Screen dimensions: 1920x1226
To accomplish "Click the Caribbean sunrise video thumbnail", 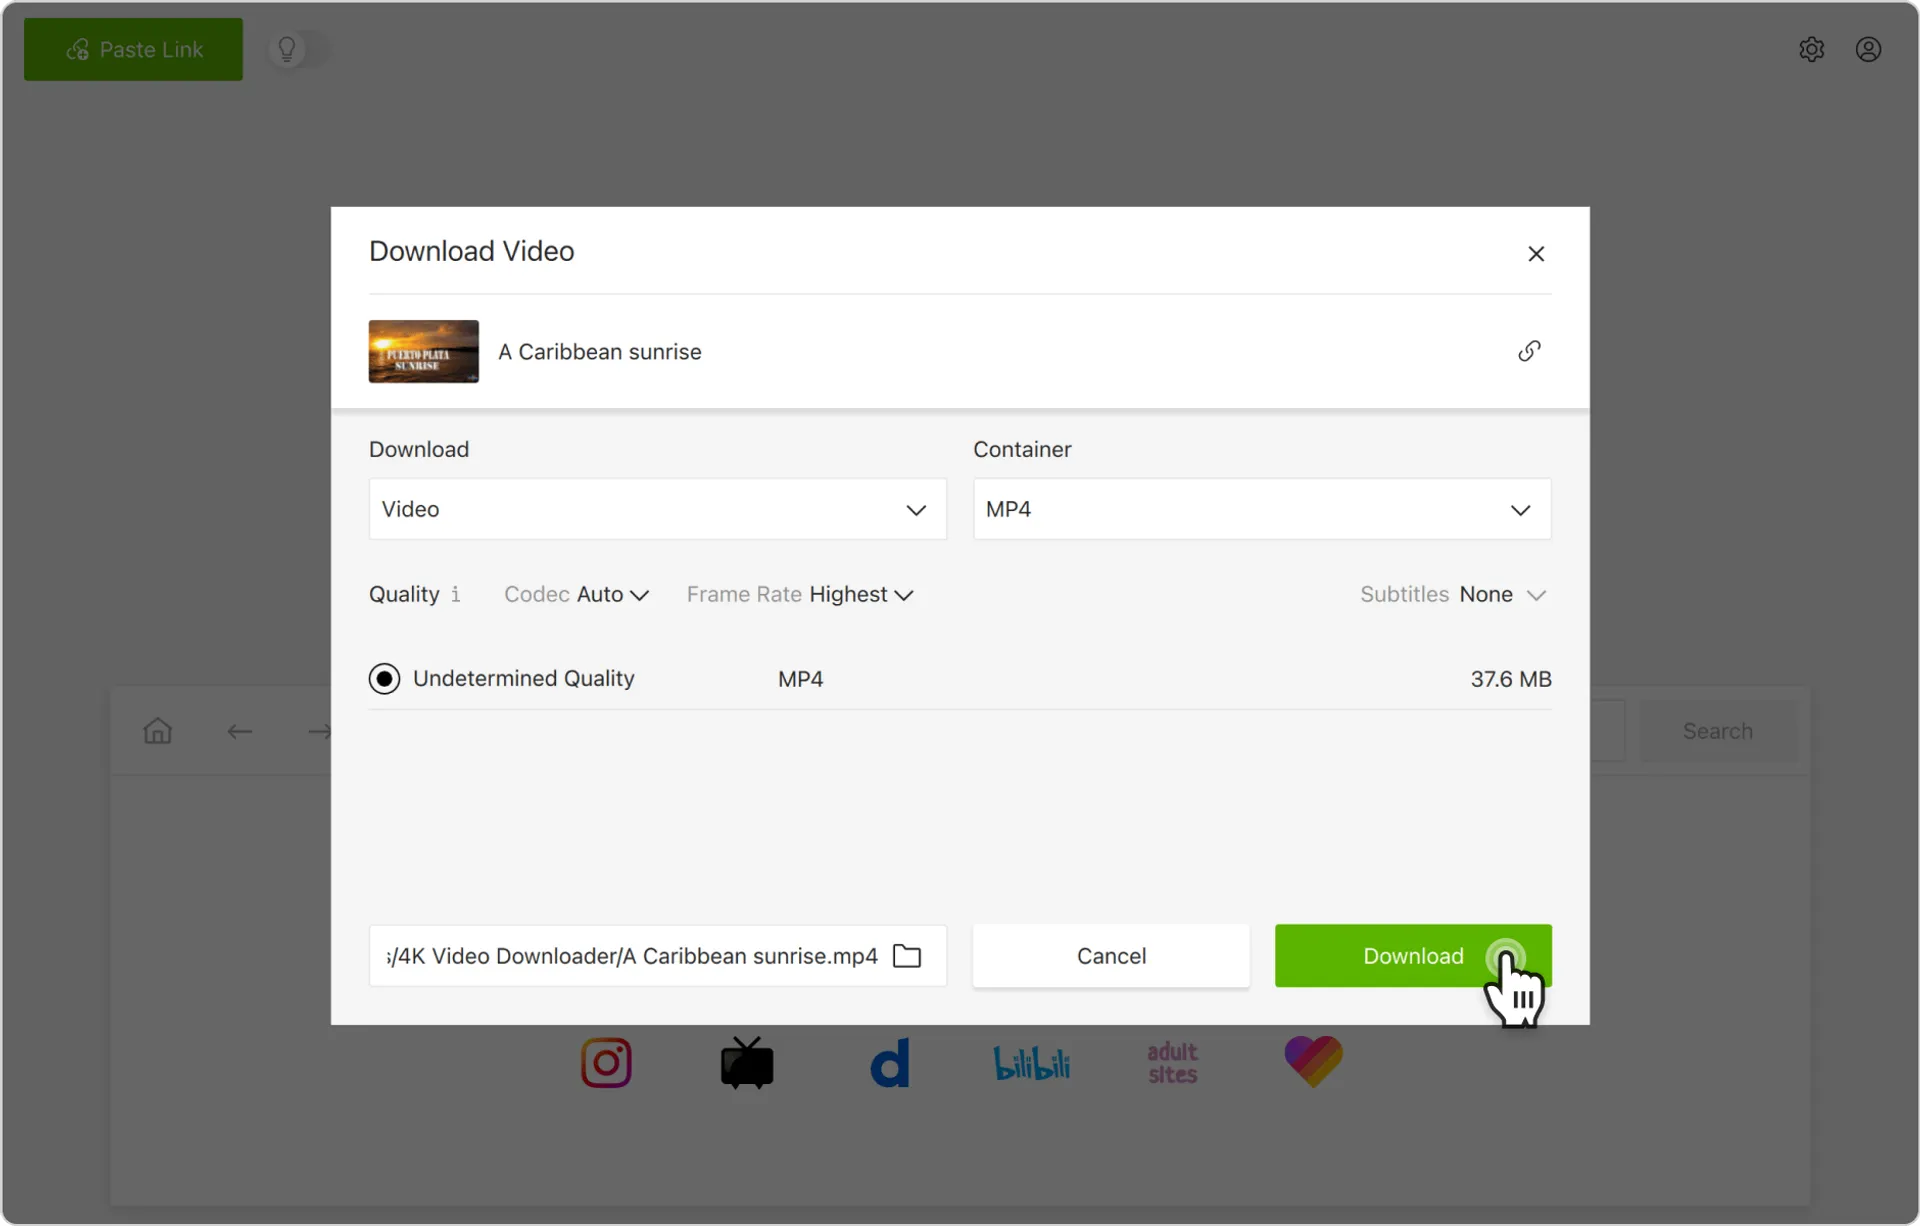I will 423,351.
